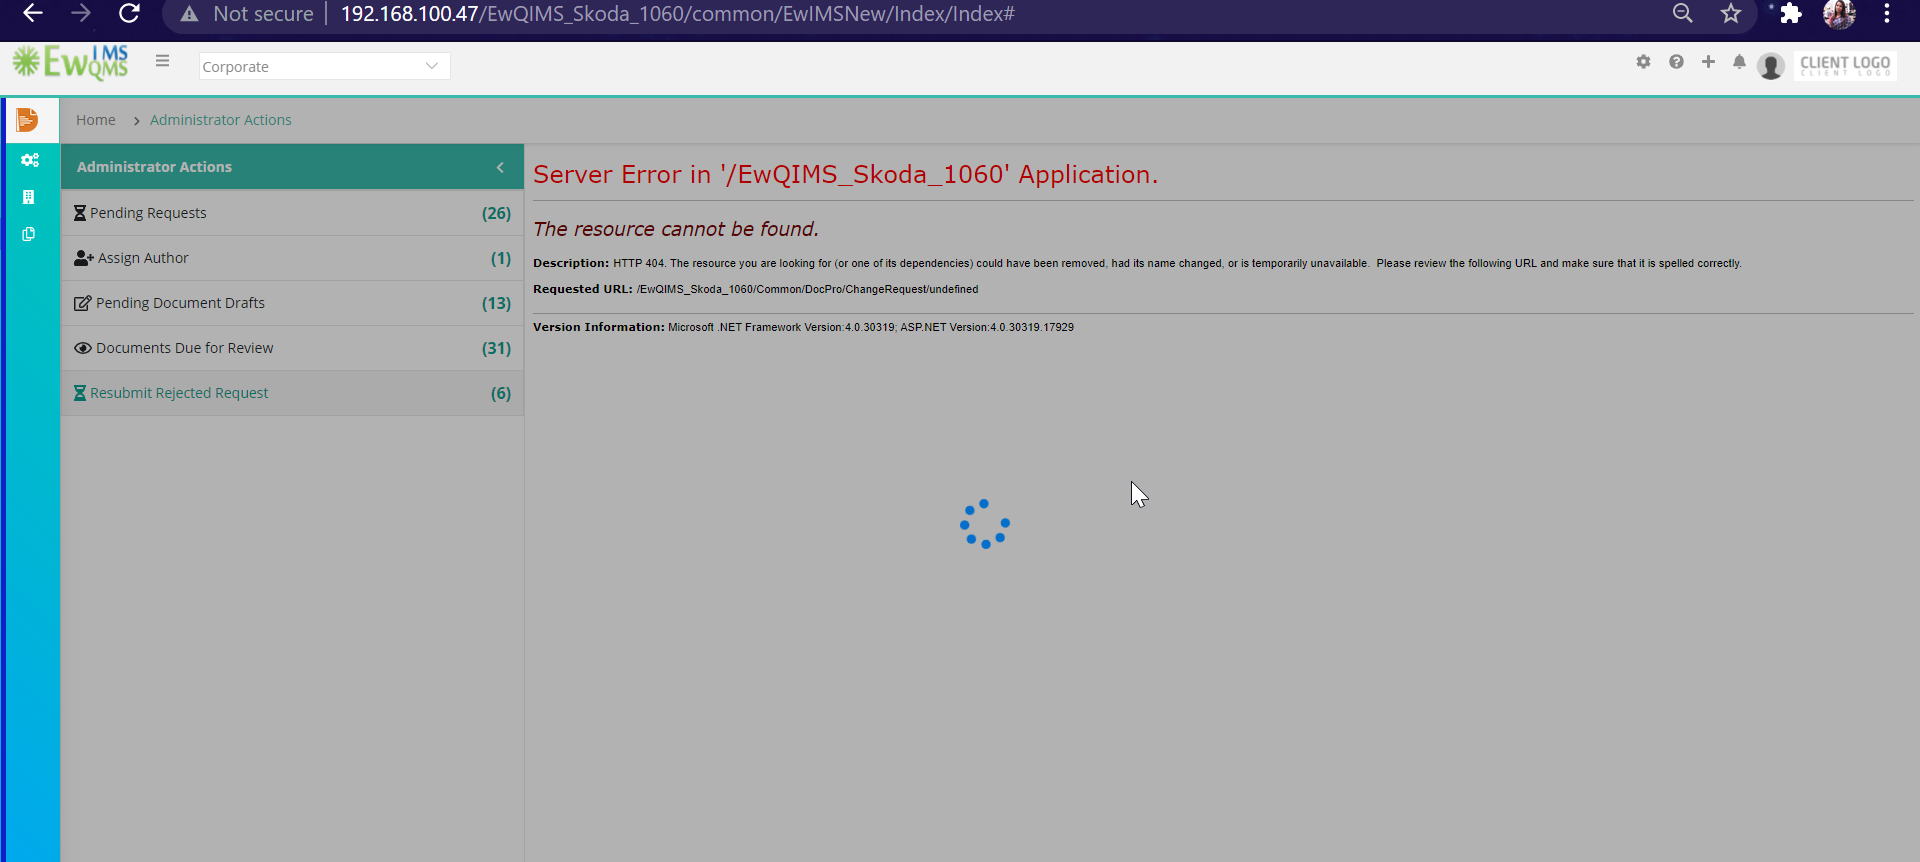The width and height of the screenshot is (1920, 862).
Task: Click the Server Error heading text
Action: (845, 174)
